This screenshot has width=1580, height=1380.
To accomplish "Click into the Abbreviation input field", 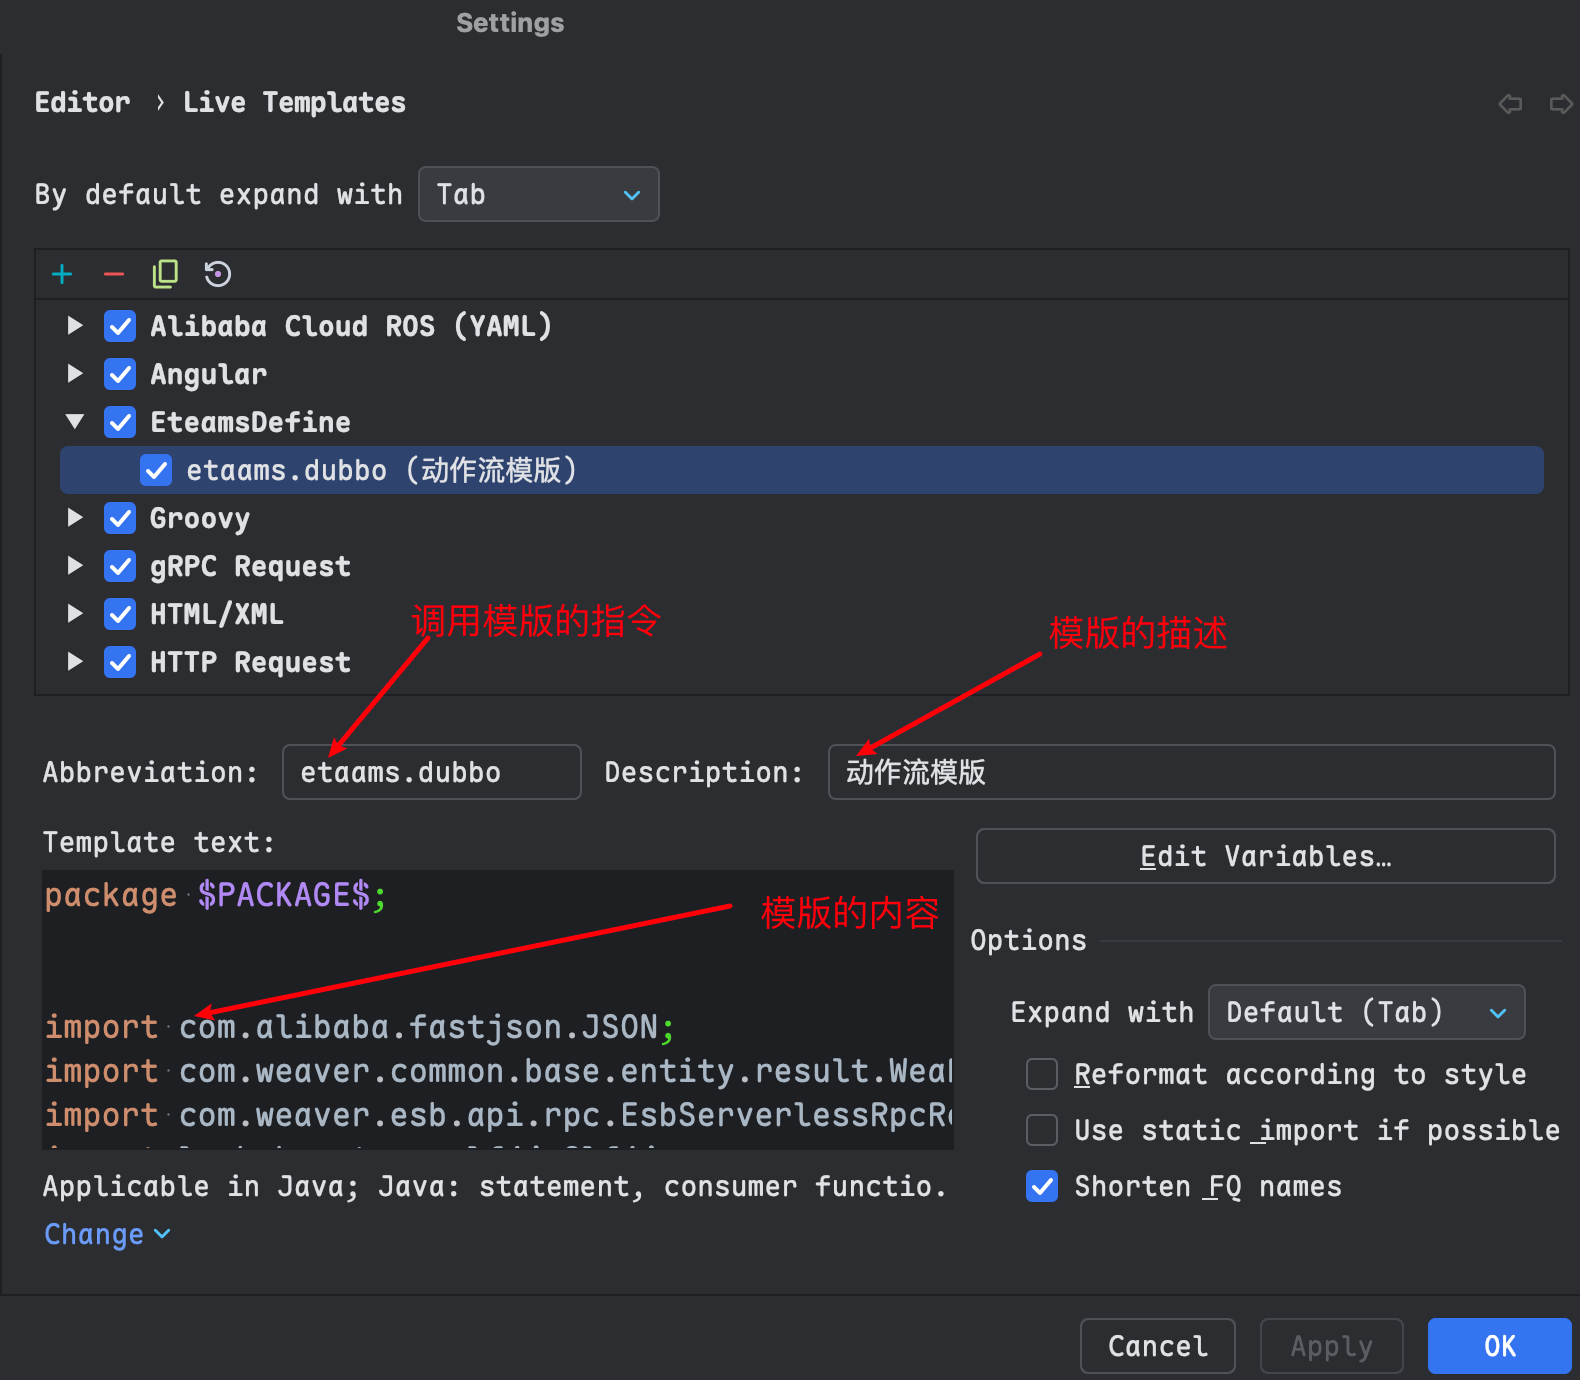I will [431, 772].
